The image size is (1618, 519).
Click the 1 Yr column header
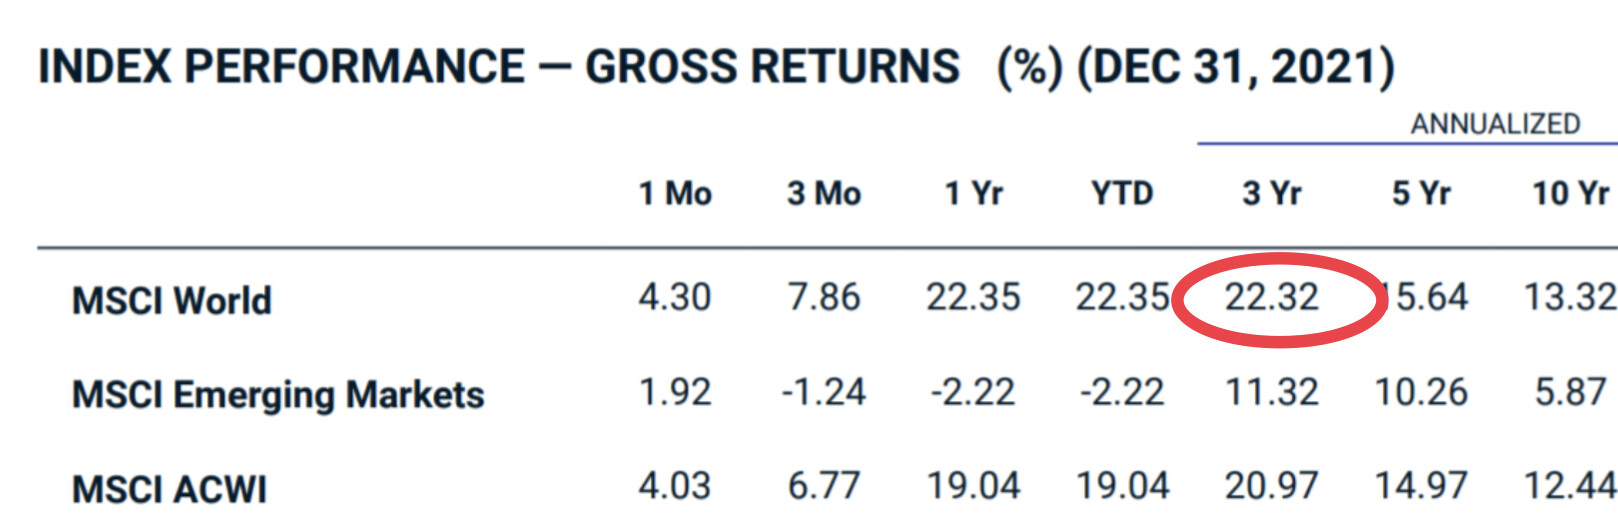(974, 193)
